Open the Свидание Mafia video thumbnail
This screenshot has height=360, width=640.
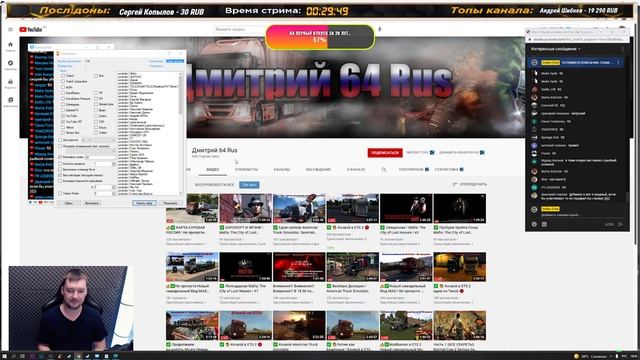tap(406, 209)
